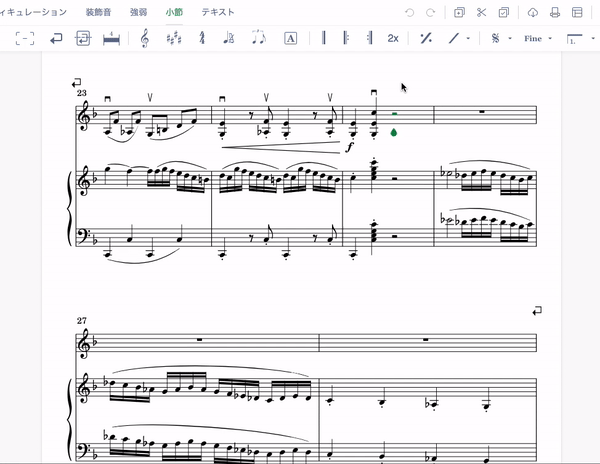This screenshot has height=464, width=600.
Task: Open the swing eighth-notes tool
Action: (x=259, y=37)
